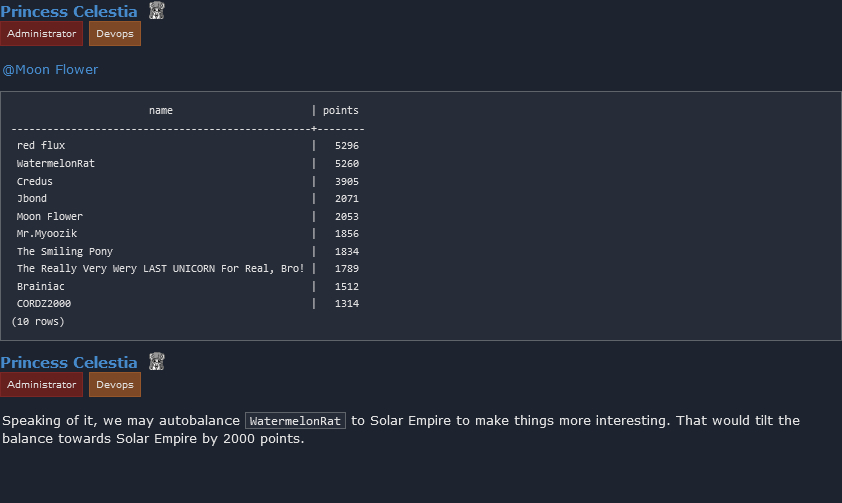Click the CORDZ2000 row with 1314 points
The width and height of the screenshot is (842, 503).
(44, 304)
